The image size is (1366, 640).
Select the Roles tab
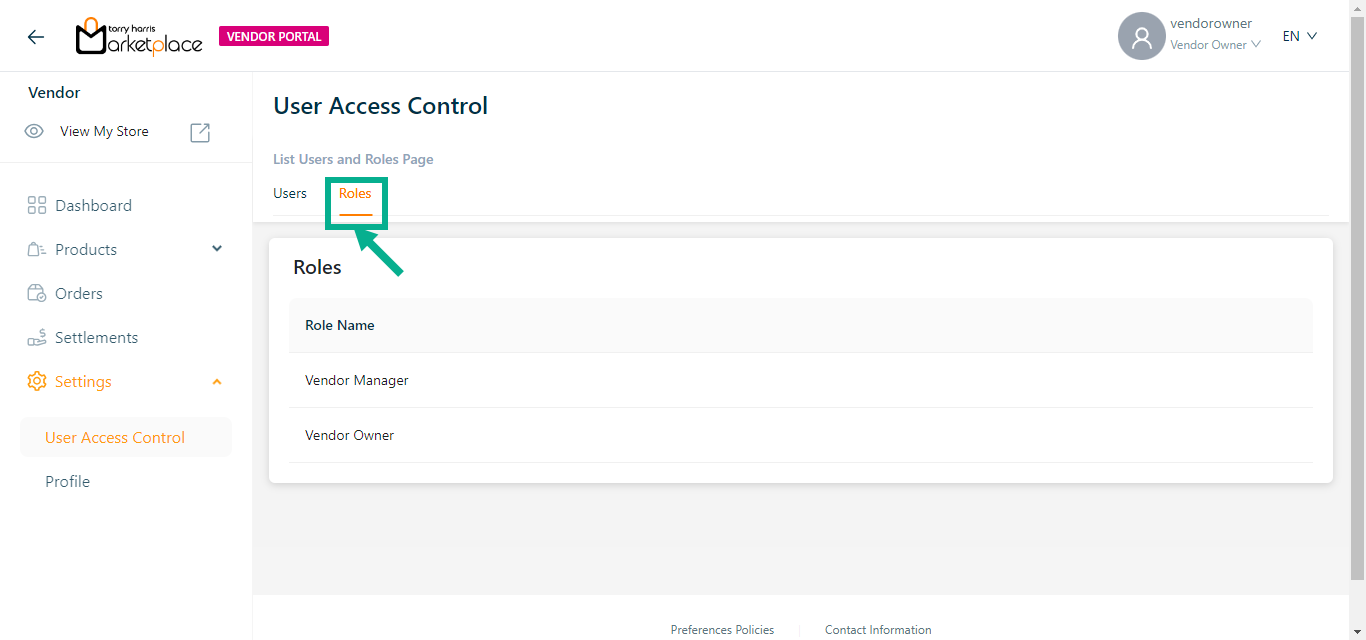pyautogui.click(x=355, y=193)
